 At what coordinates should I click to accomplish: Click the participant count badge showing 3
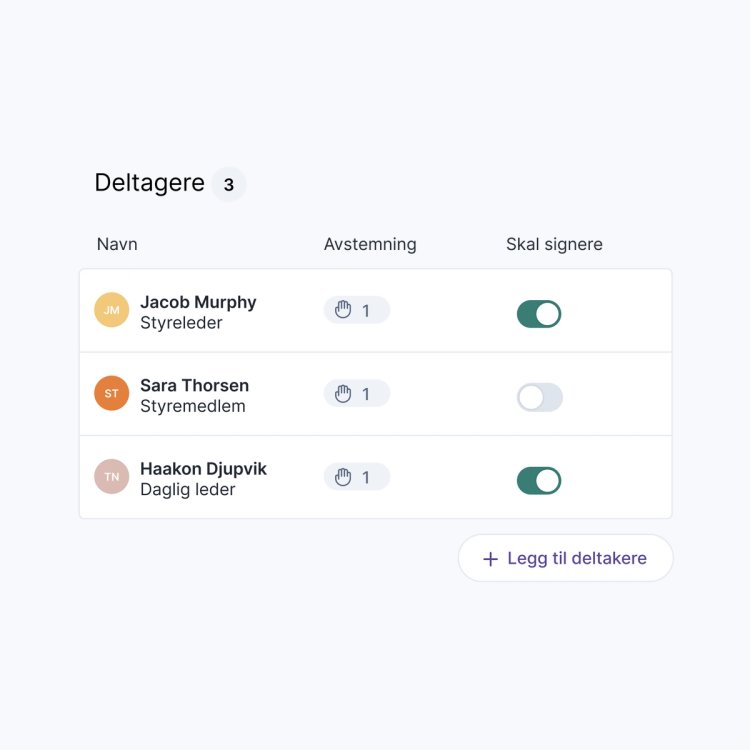point(229,184)
